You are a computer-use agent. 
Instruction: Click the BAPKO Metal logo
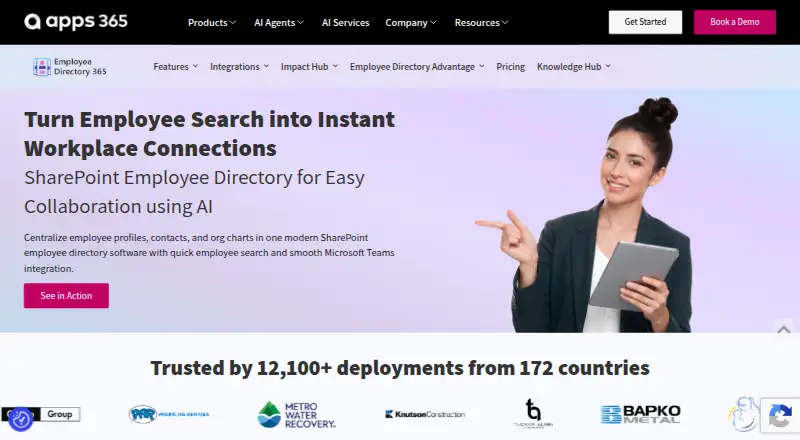click(640, 414)
